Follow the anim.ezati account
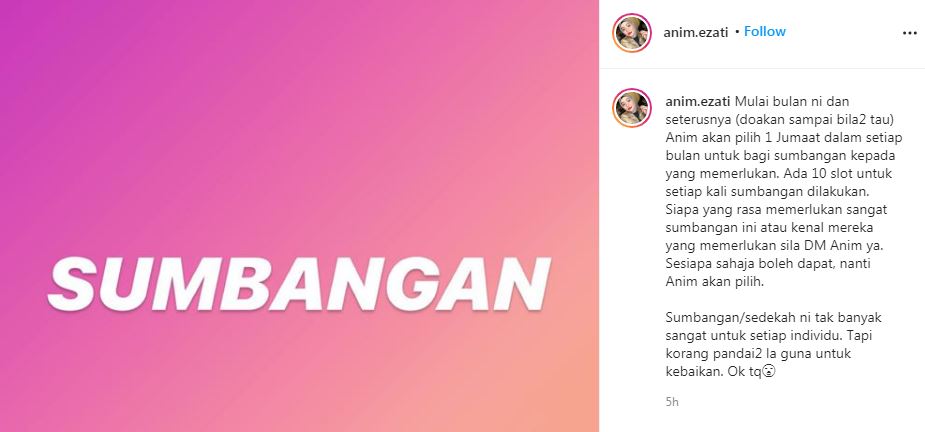The height and width of the screenshot is (432, 925). 765,32
